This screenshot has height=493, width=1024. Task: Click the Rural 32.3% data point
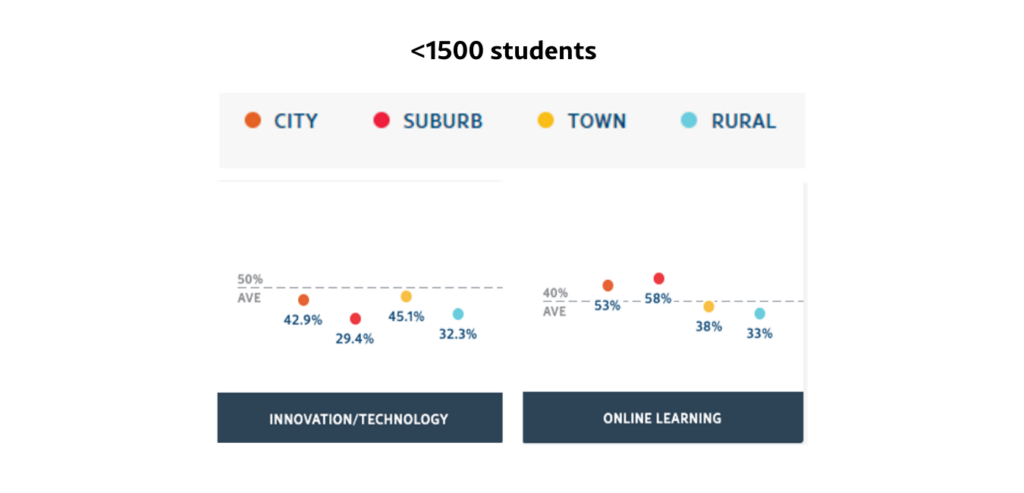coord(458,314)
